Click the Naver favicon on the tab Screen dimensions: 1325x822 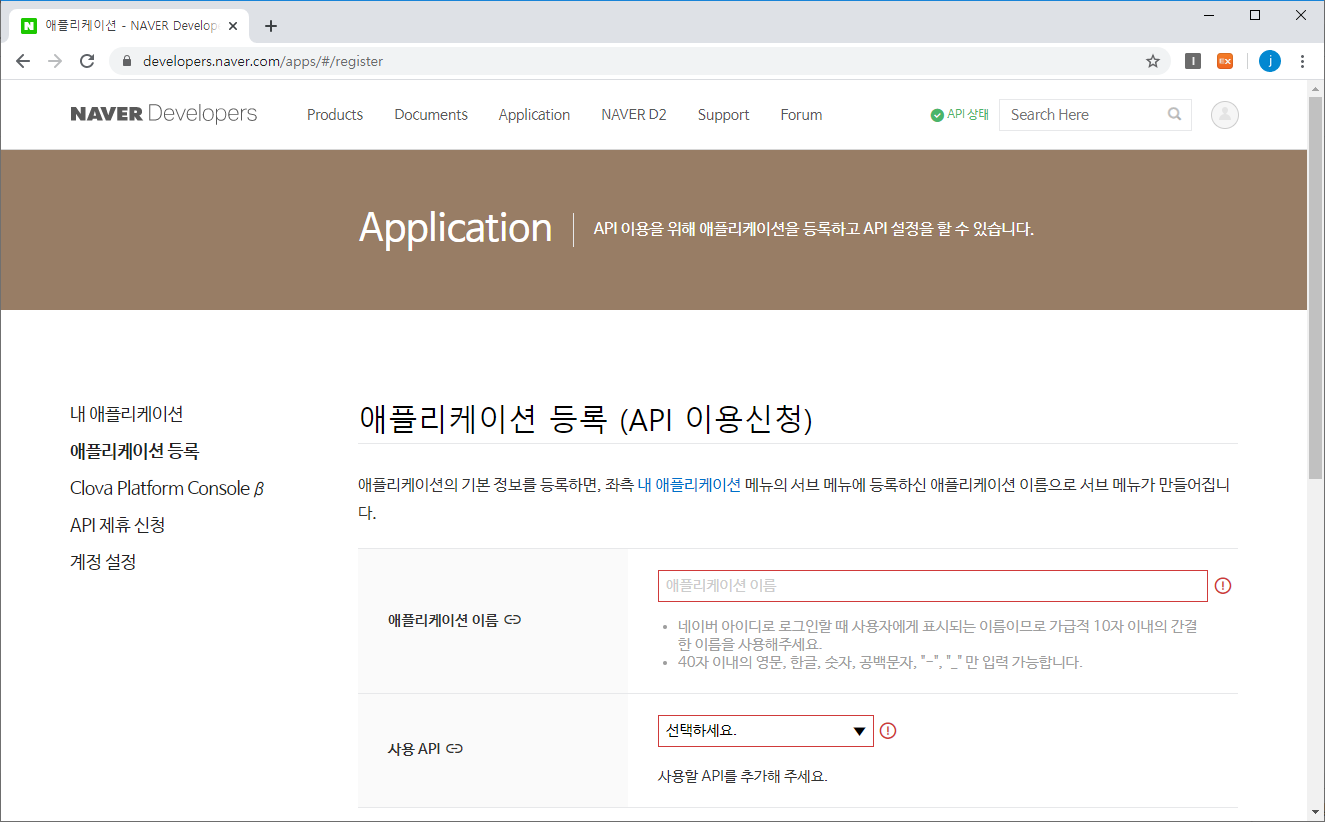coord(29,26)
